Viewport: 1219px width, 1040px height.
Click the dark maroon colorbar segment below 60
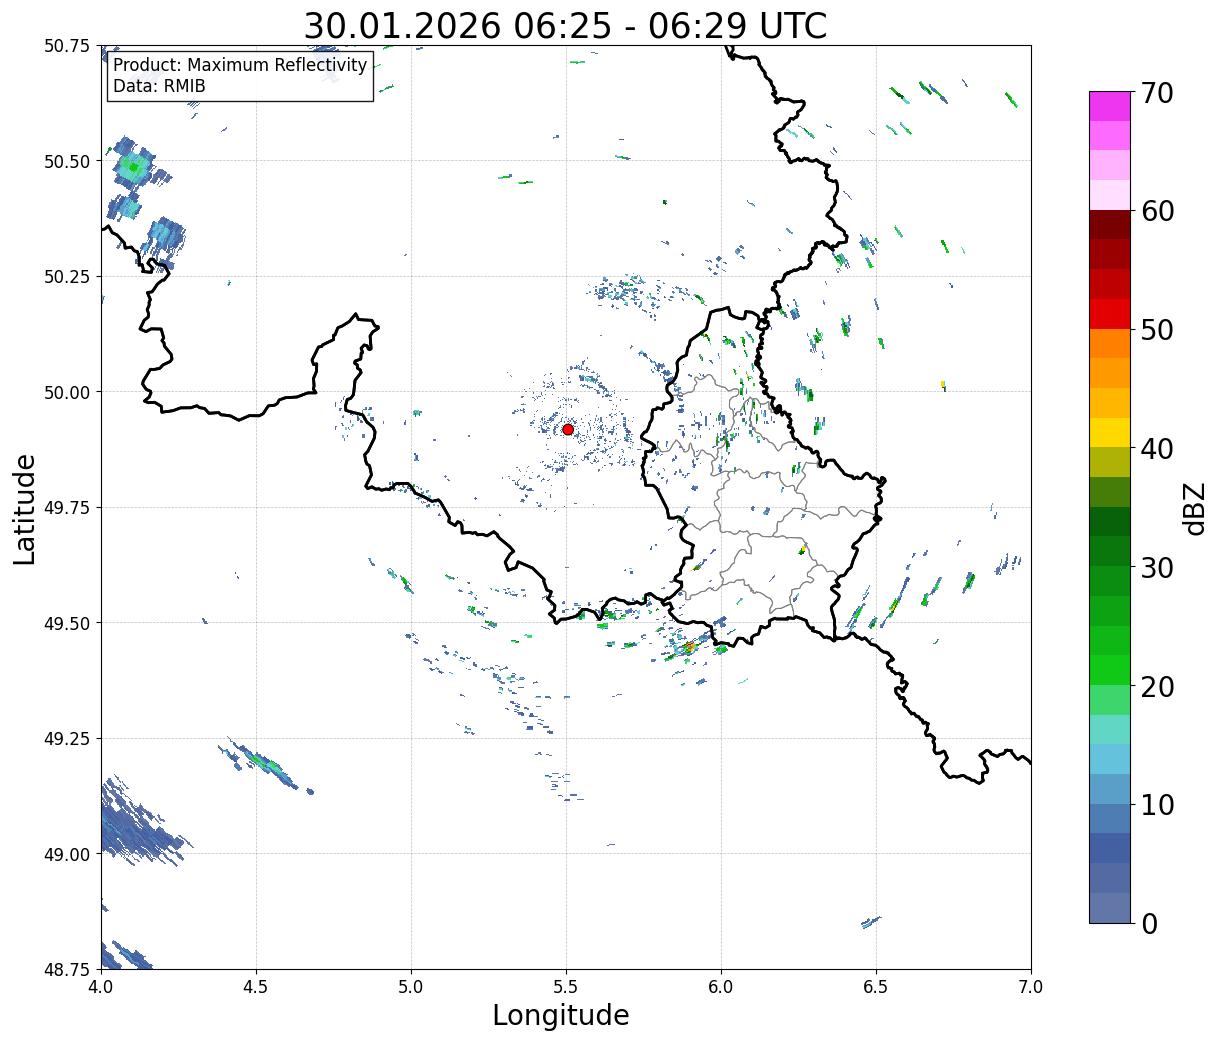[1109, 225]
